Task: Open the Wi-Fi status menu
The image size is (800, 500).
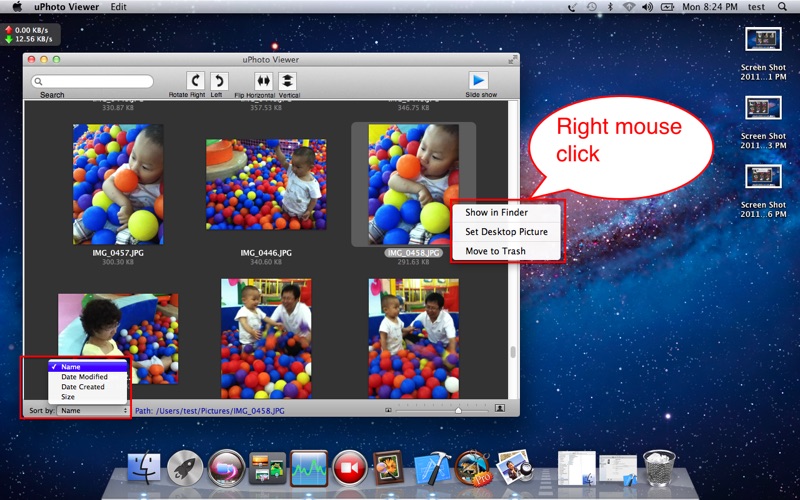Action: click(x=629, y=7)
